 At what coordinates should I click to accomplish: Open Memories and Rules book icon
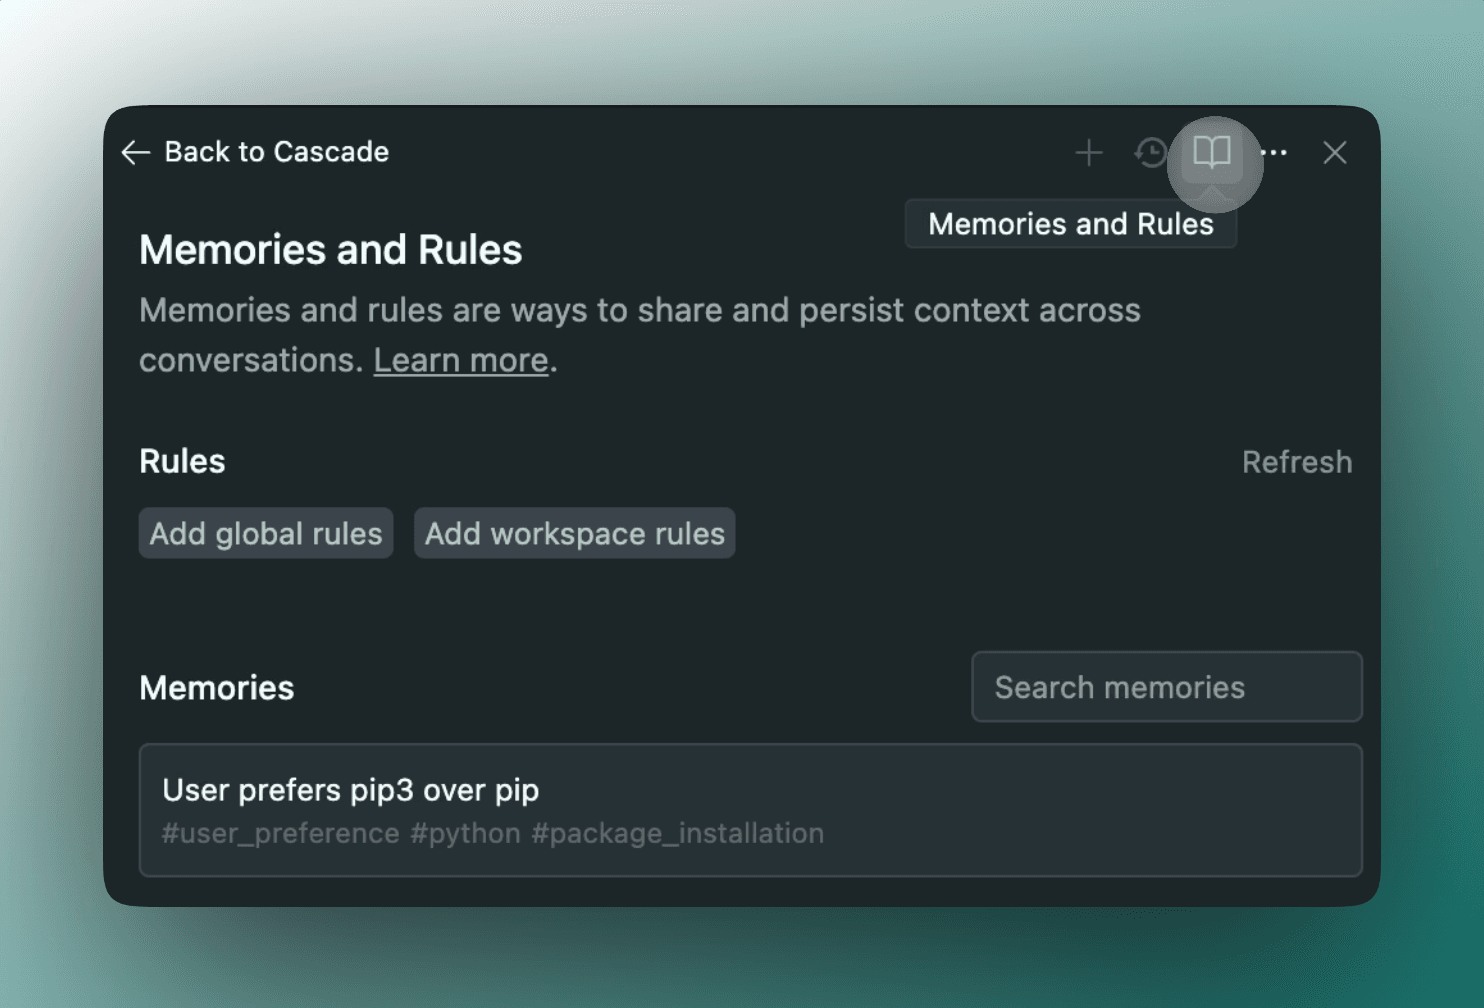[1212, 153]
